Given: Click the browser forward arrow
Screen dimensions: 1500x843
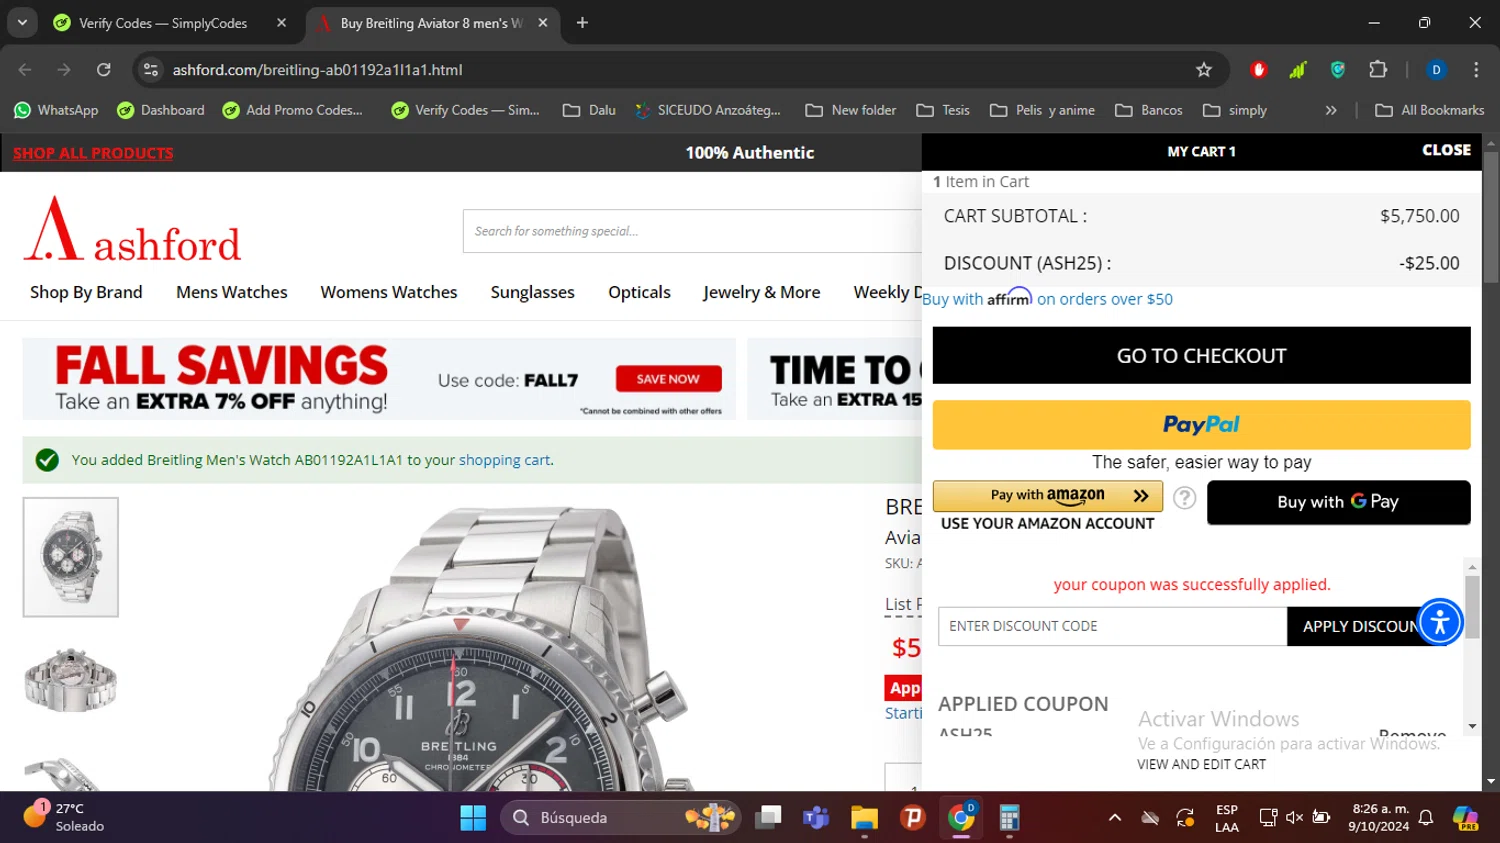Looking at the screenshot, I should pos(64,70).
